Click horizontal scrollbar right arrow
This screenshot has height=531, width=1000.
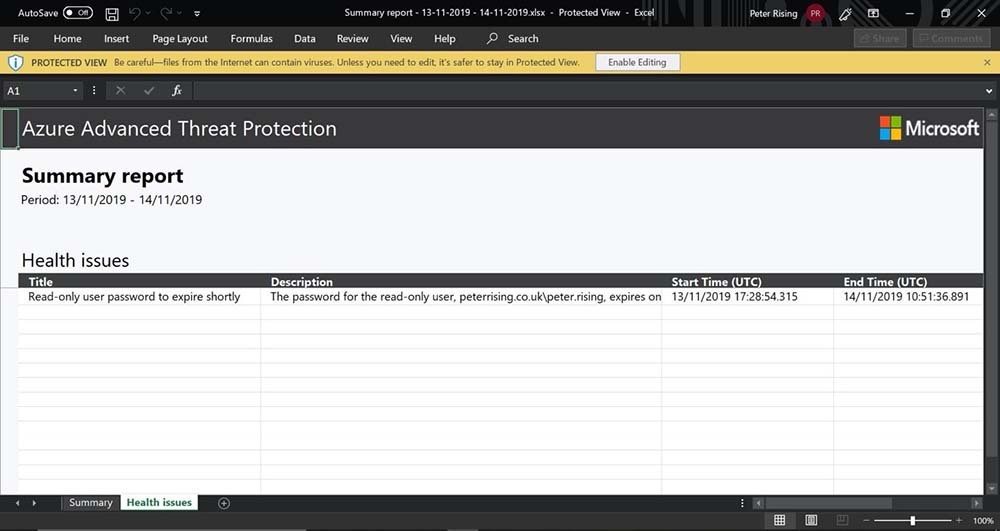pyautogui.click(x=977, y=503)
